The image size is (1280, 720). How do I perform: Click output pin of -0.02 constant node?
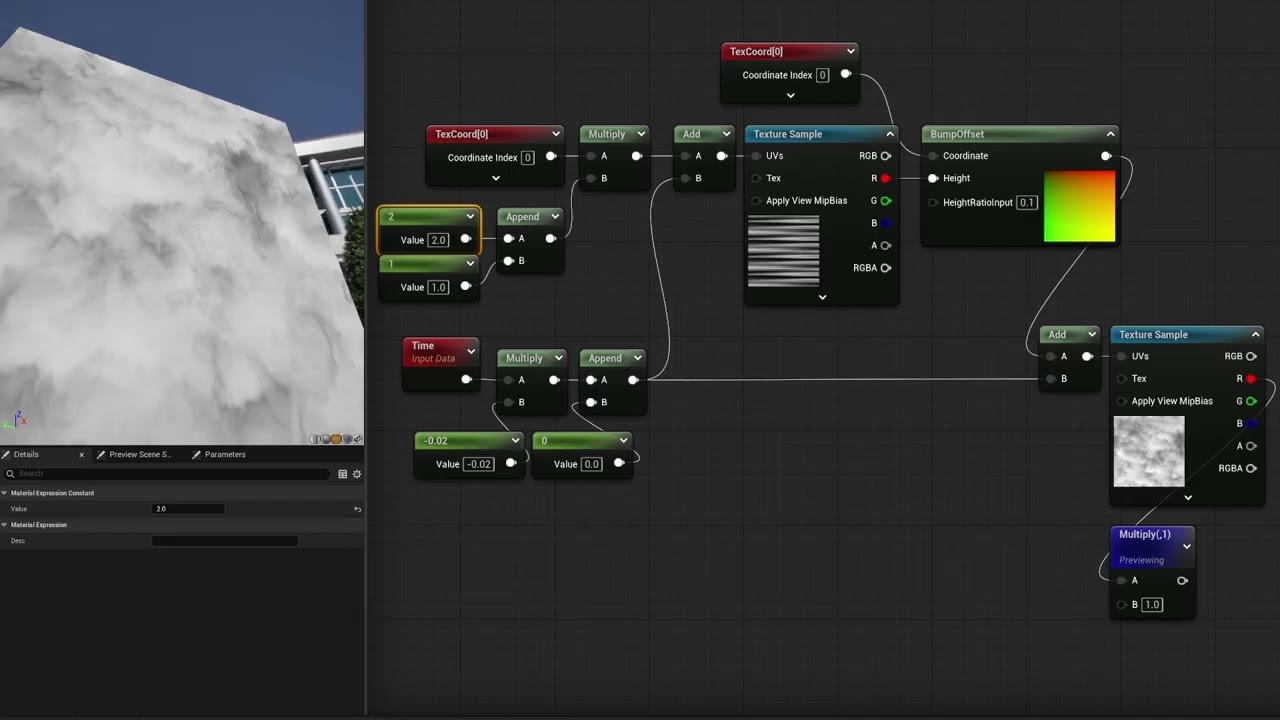coord(511,463)
